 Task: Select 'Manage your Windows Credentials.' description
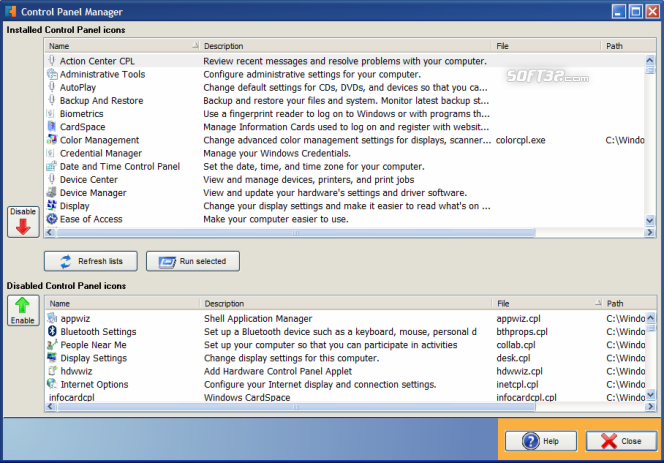[x=277, y=153]
